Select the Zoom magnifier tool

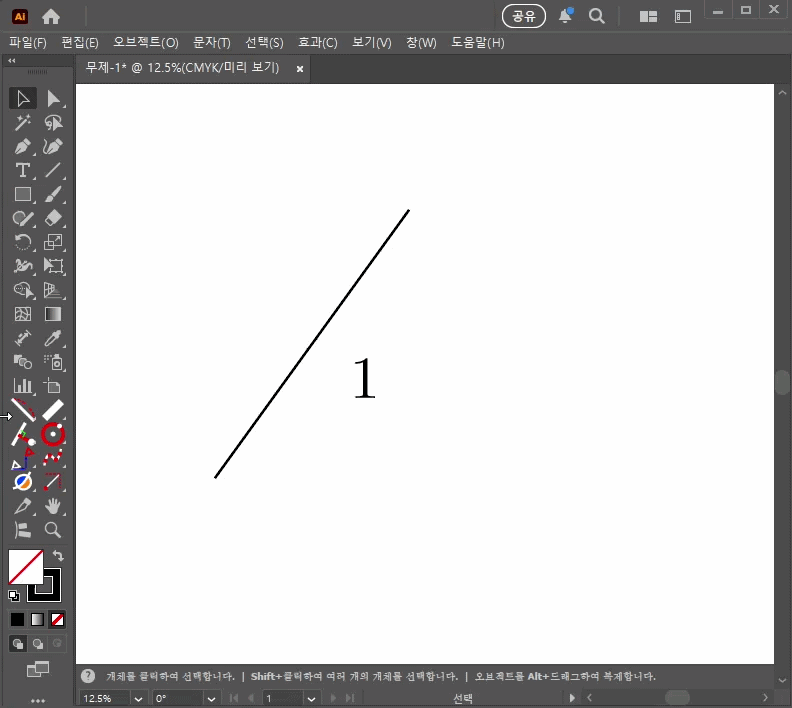(53, 530)
